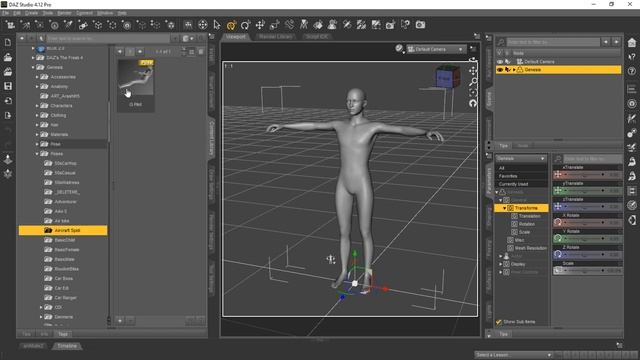Expand the Accessories folder in content tree

[37, 77]
